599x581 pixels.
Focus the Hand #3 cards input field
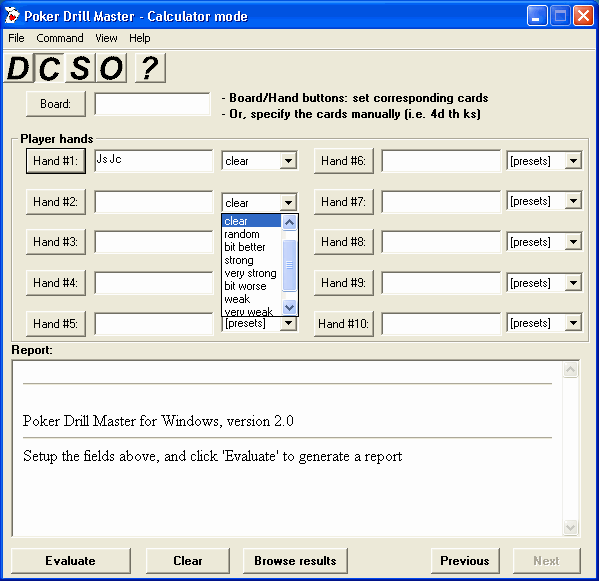pos(154,241)
